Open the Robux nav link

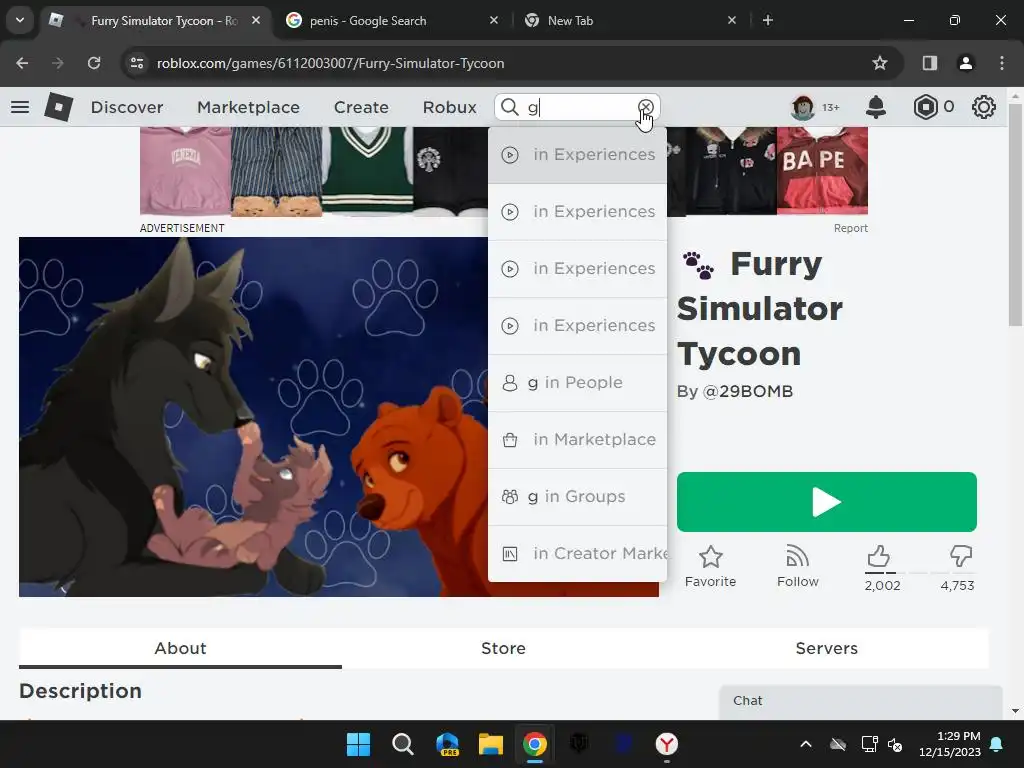point(449,107)
